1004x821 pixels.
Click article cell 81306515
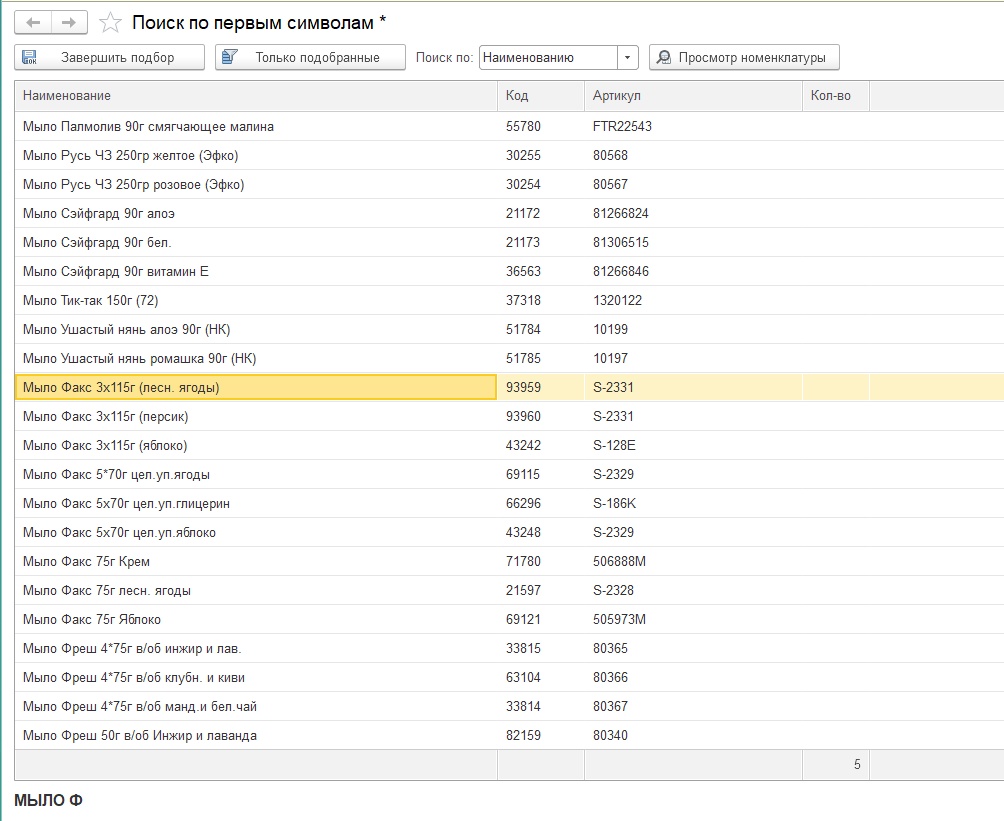click(x=693, y=242)
